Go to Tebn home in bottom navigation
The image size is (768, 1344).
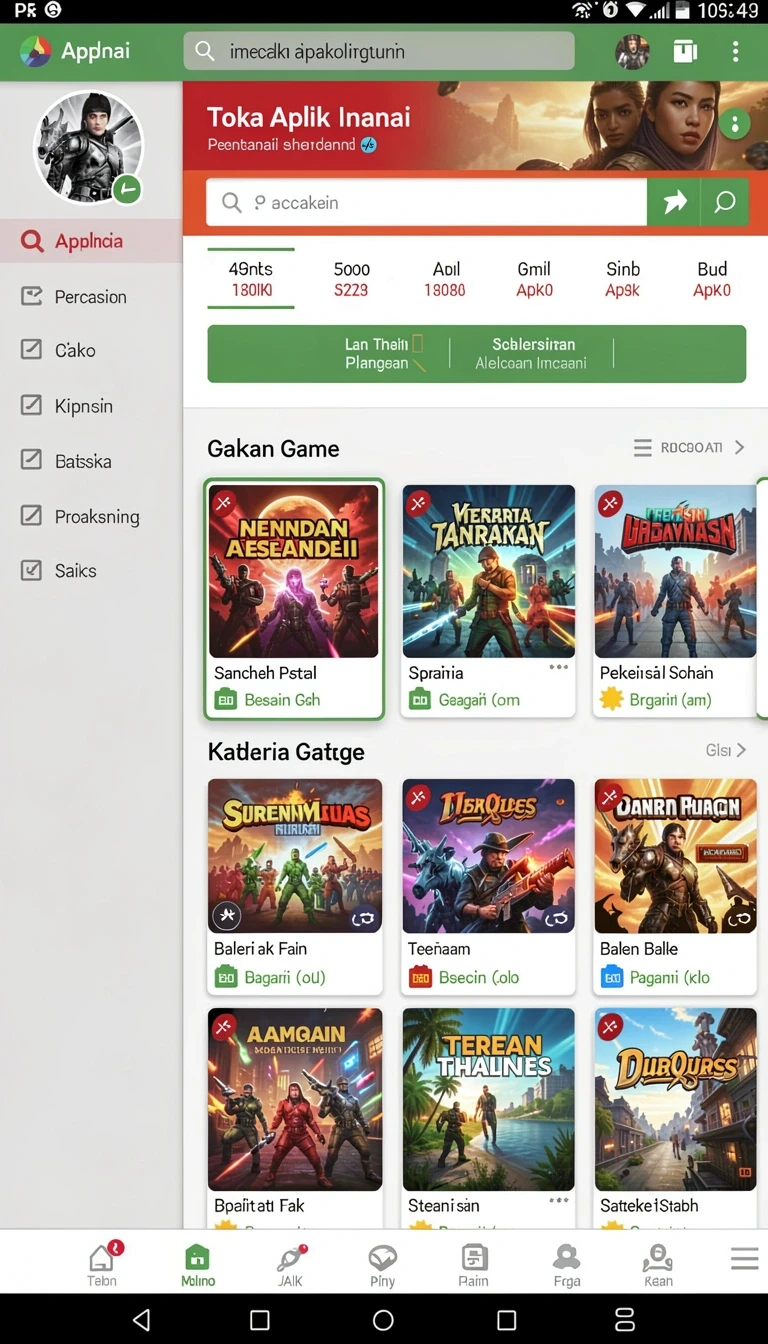[x=102, y=1264]
